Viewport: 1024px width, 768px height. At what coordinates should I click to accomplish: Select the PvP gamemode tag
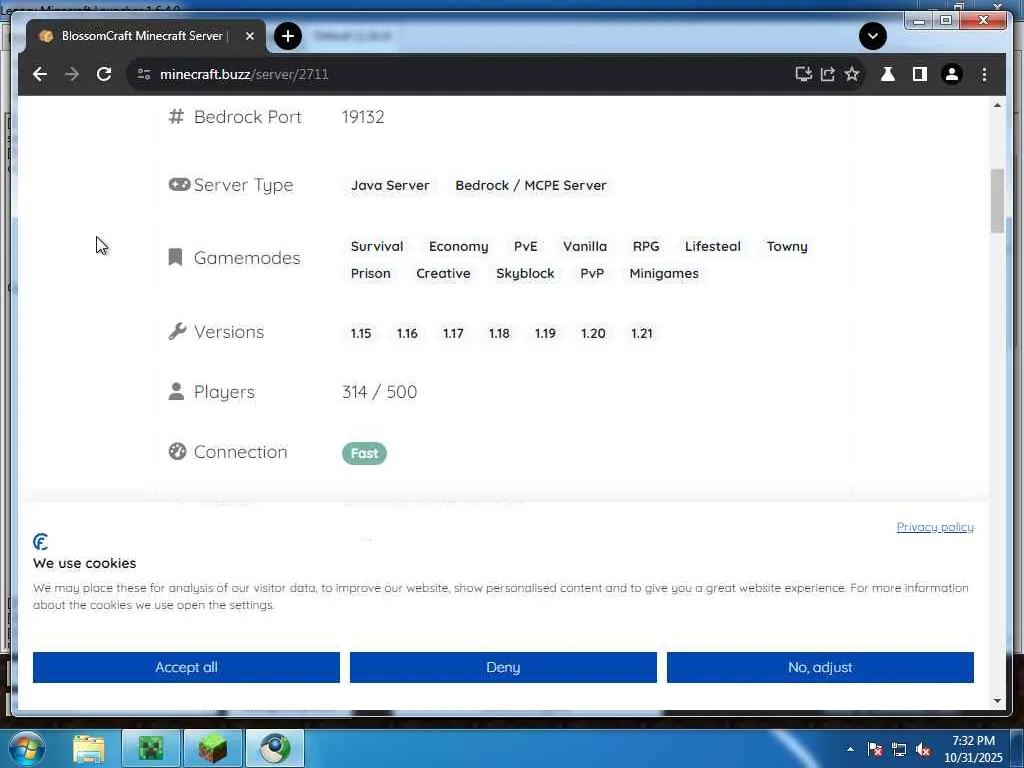(x=592, y=274)
